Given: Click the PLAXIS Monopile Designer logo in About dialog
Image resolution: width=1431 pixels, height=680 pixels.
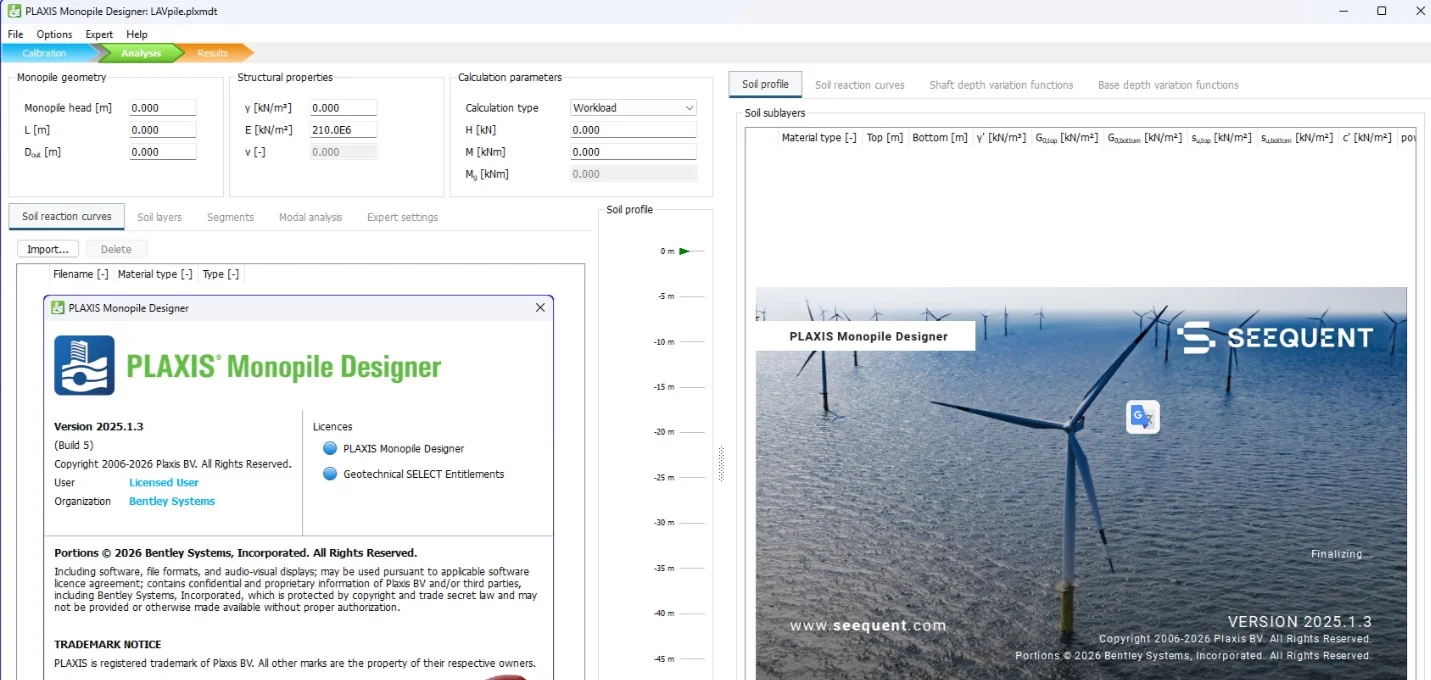Looking at the screenshot, I should pyautogui.click(x=85, y=366).
